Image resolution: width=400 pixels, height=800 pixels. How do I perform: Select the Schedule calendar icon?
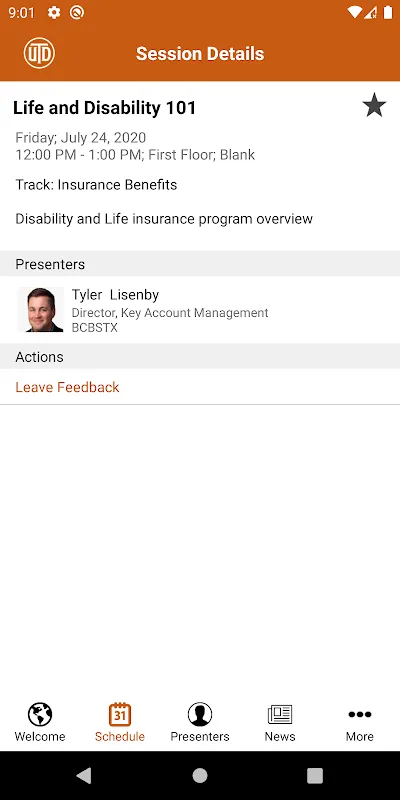tap(120, 714)
